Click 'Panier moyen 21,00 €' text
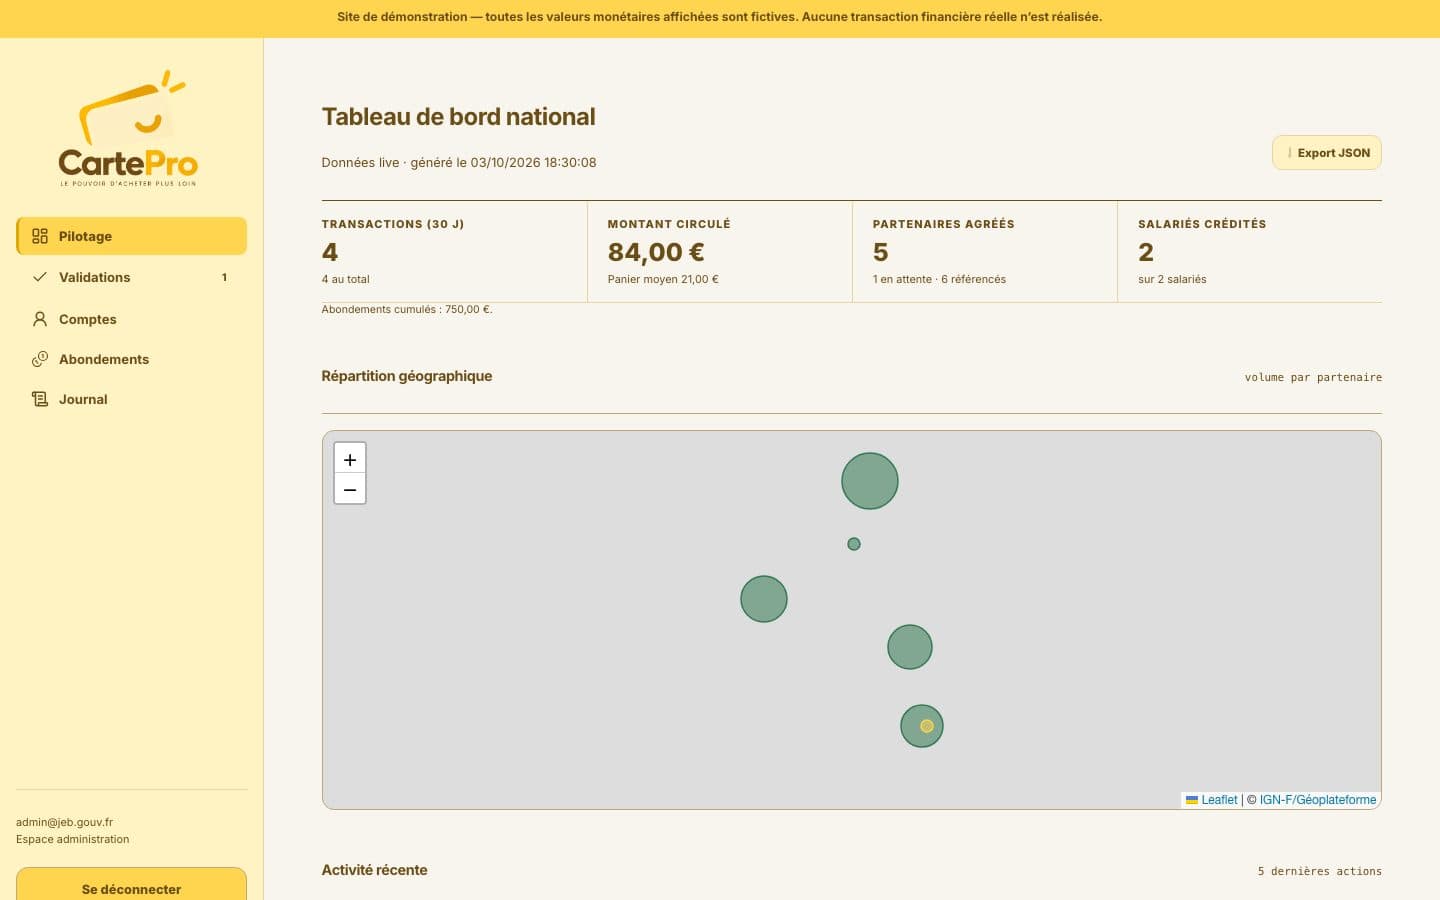 point(663,279)
